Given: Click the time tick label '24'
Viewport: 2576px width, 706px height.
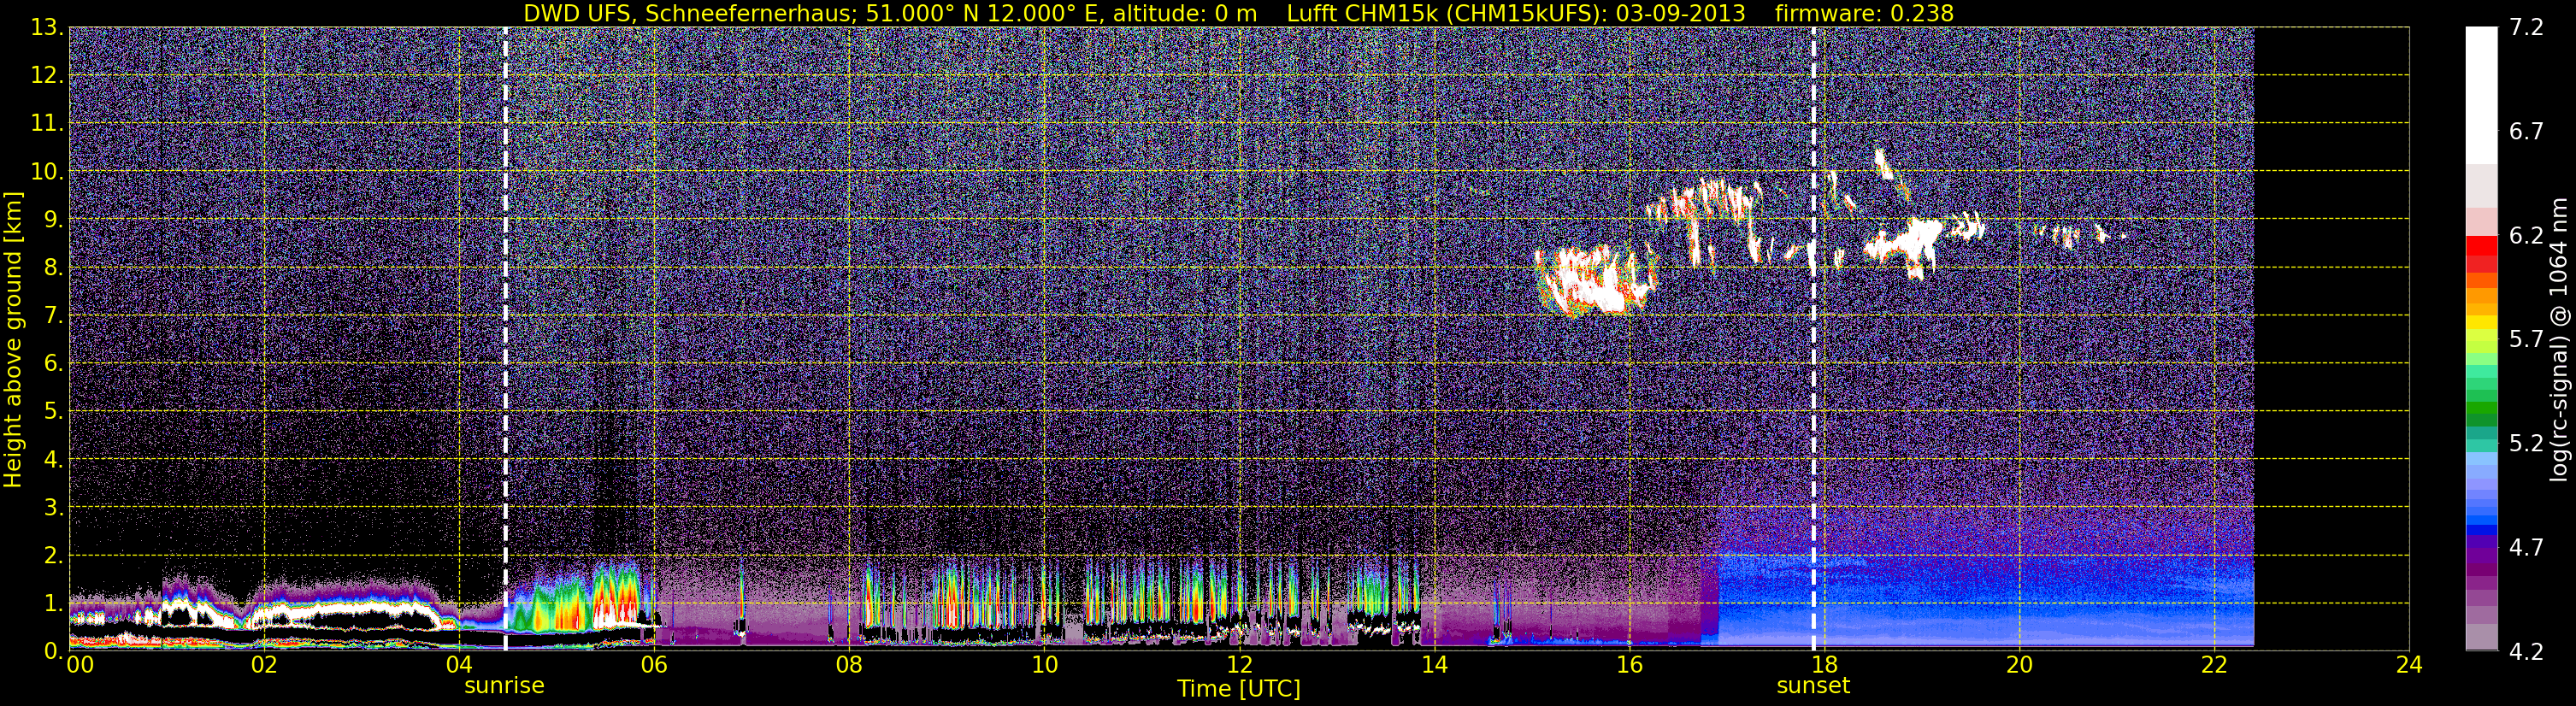Looking at the screenshot, I should [2409, 665].
